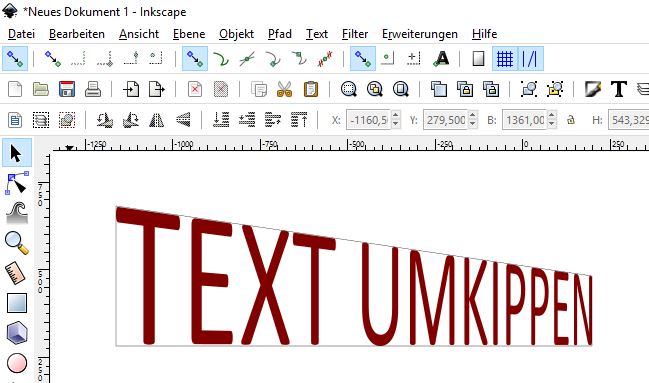This screenshot has height=383, width=649.
Task: Select the 3D box tool
Action: click(x=17, y=333)
